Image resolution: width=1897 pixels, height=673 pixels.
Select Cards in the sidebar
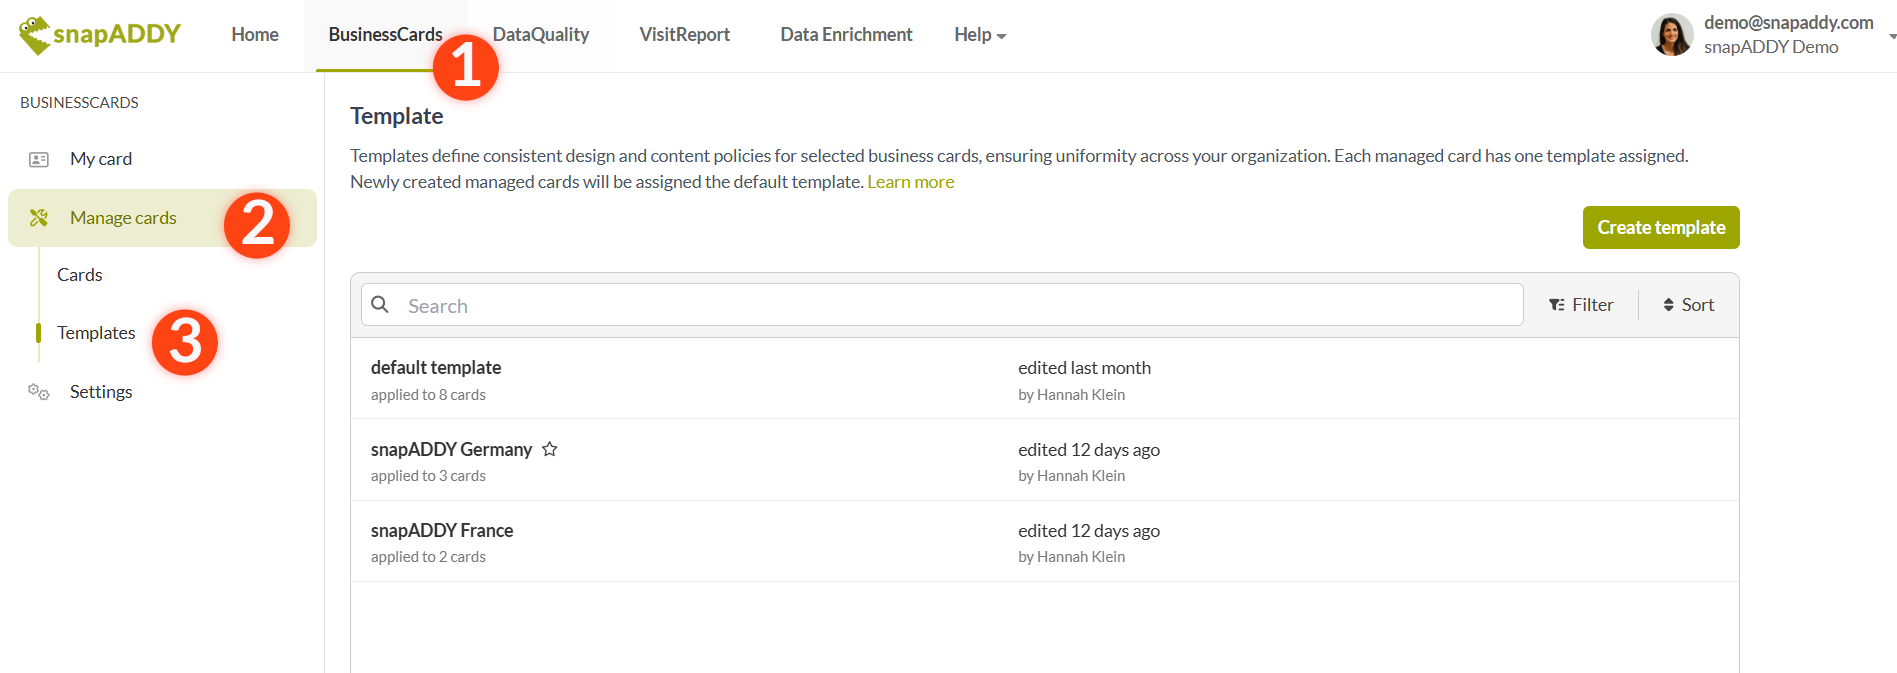(x=80, y=275)
